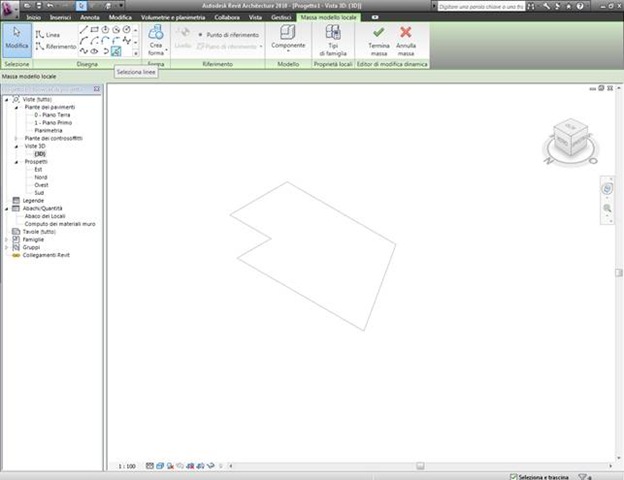
Task: Select the Nord elevation view
Action: click(x=41, y=178)
